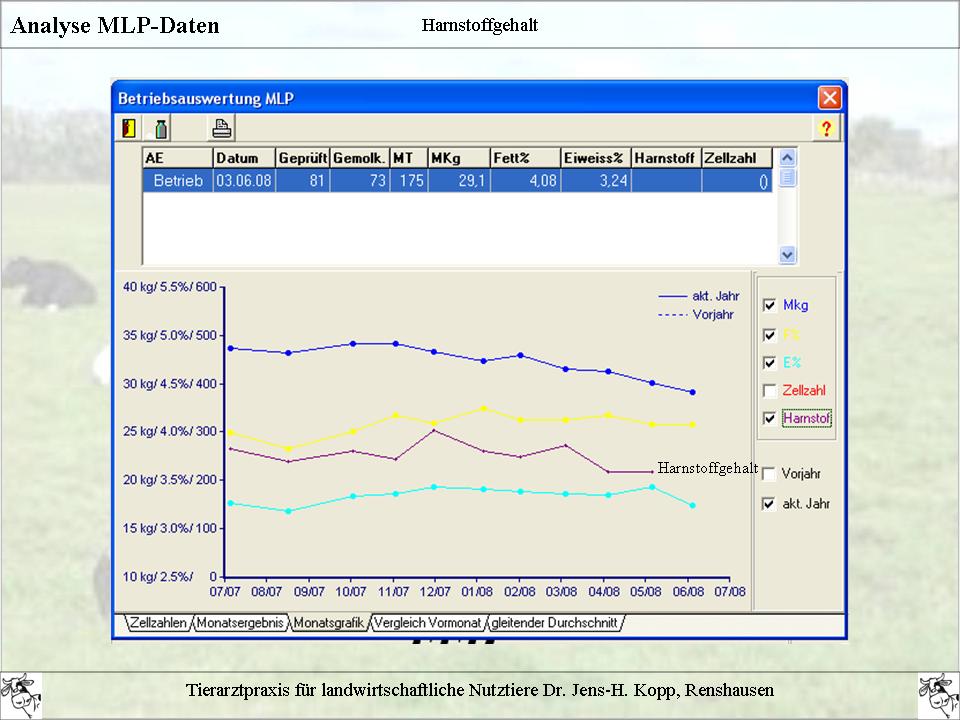Enable the Vorjahr comparison checkbox
The image size is (960, 720).
769,475
